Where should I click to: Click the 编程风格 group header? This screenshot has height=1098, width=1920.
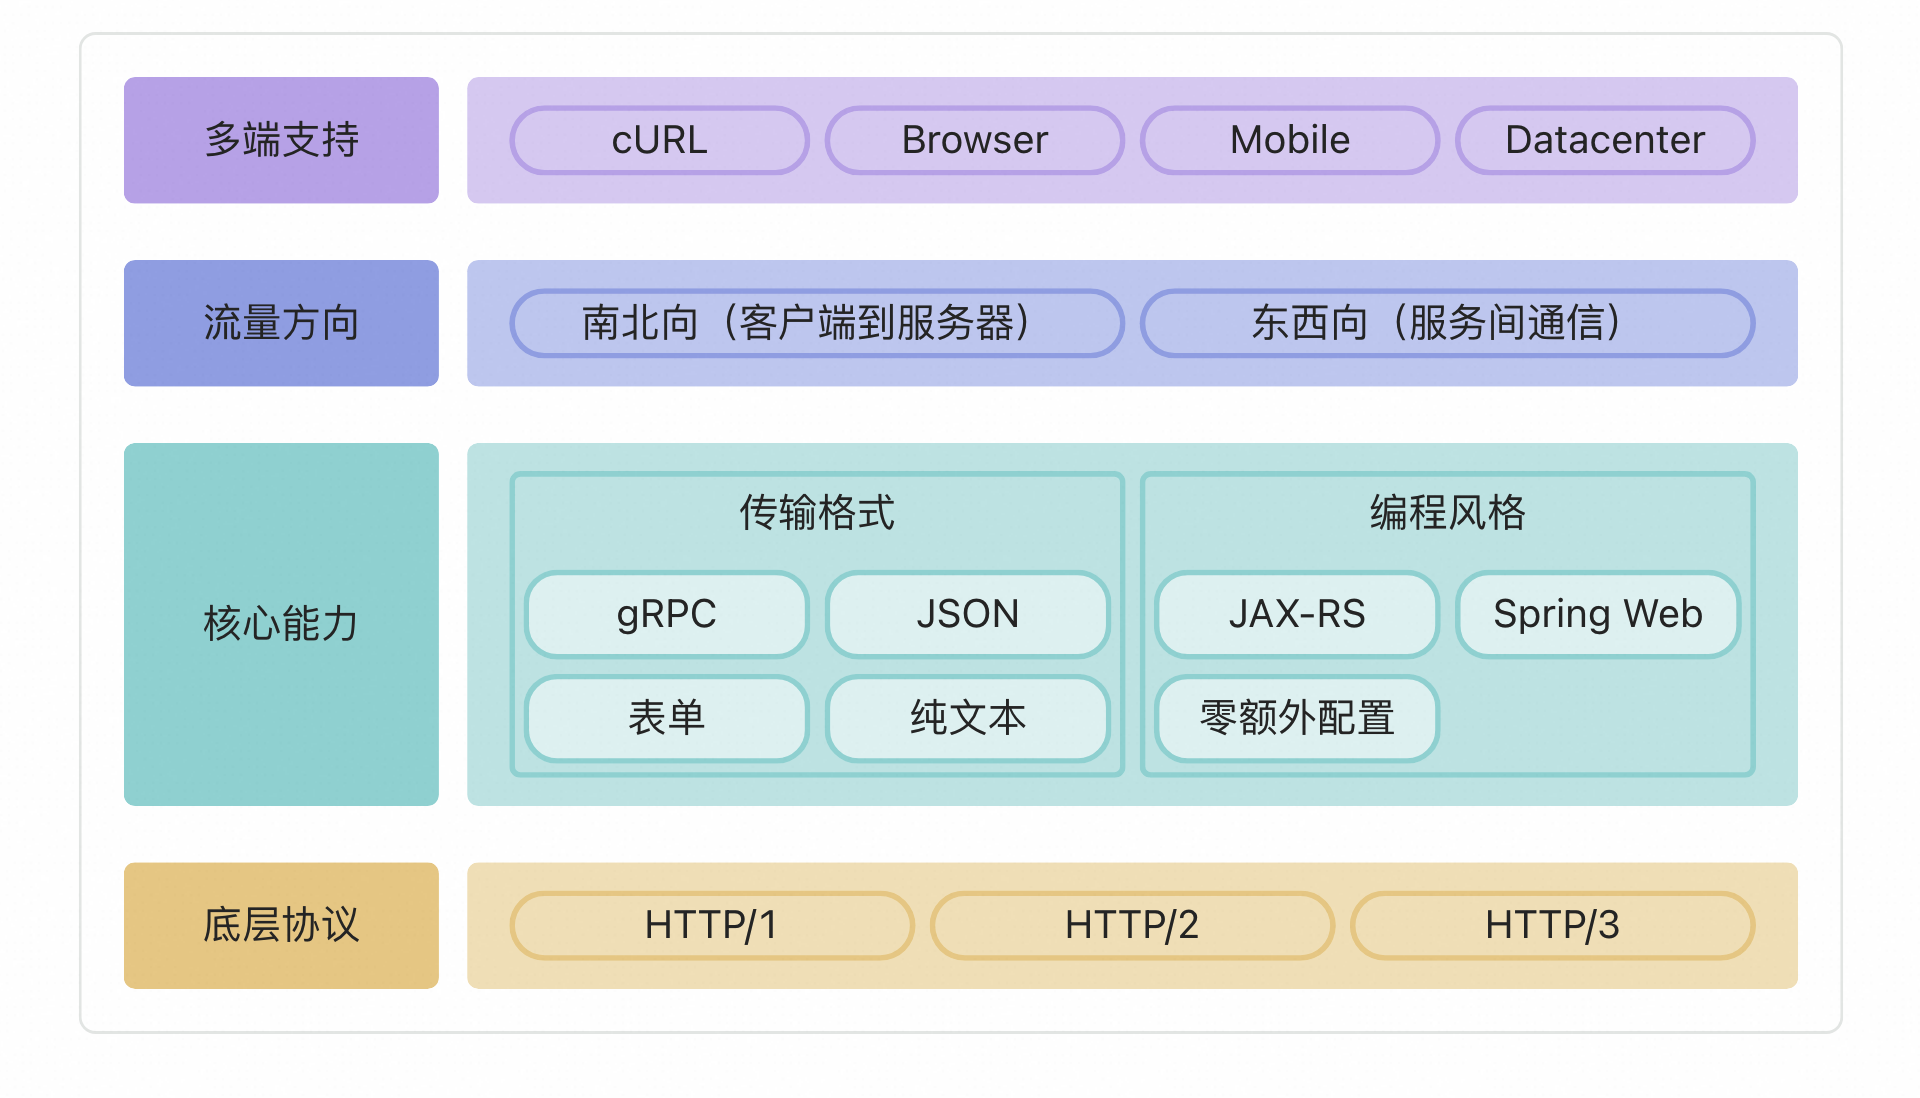coord(1447,513)
